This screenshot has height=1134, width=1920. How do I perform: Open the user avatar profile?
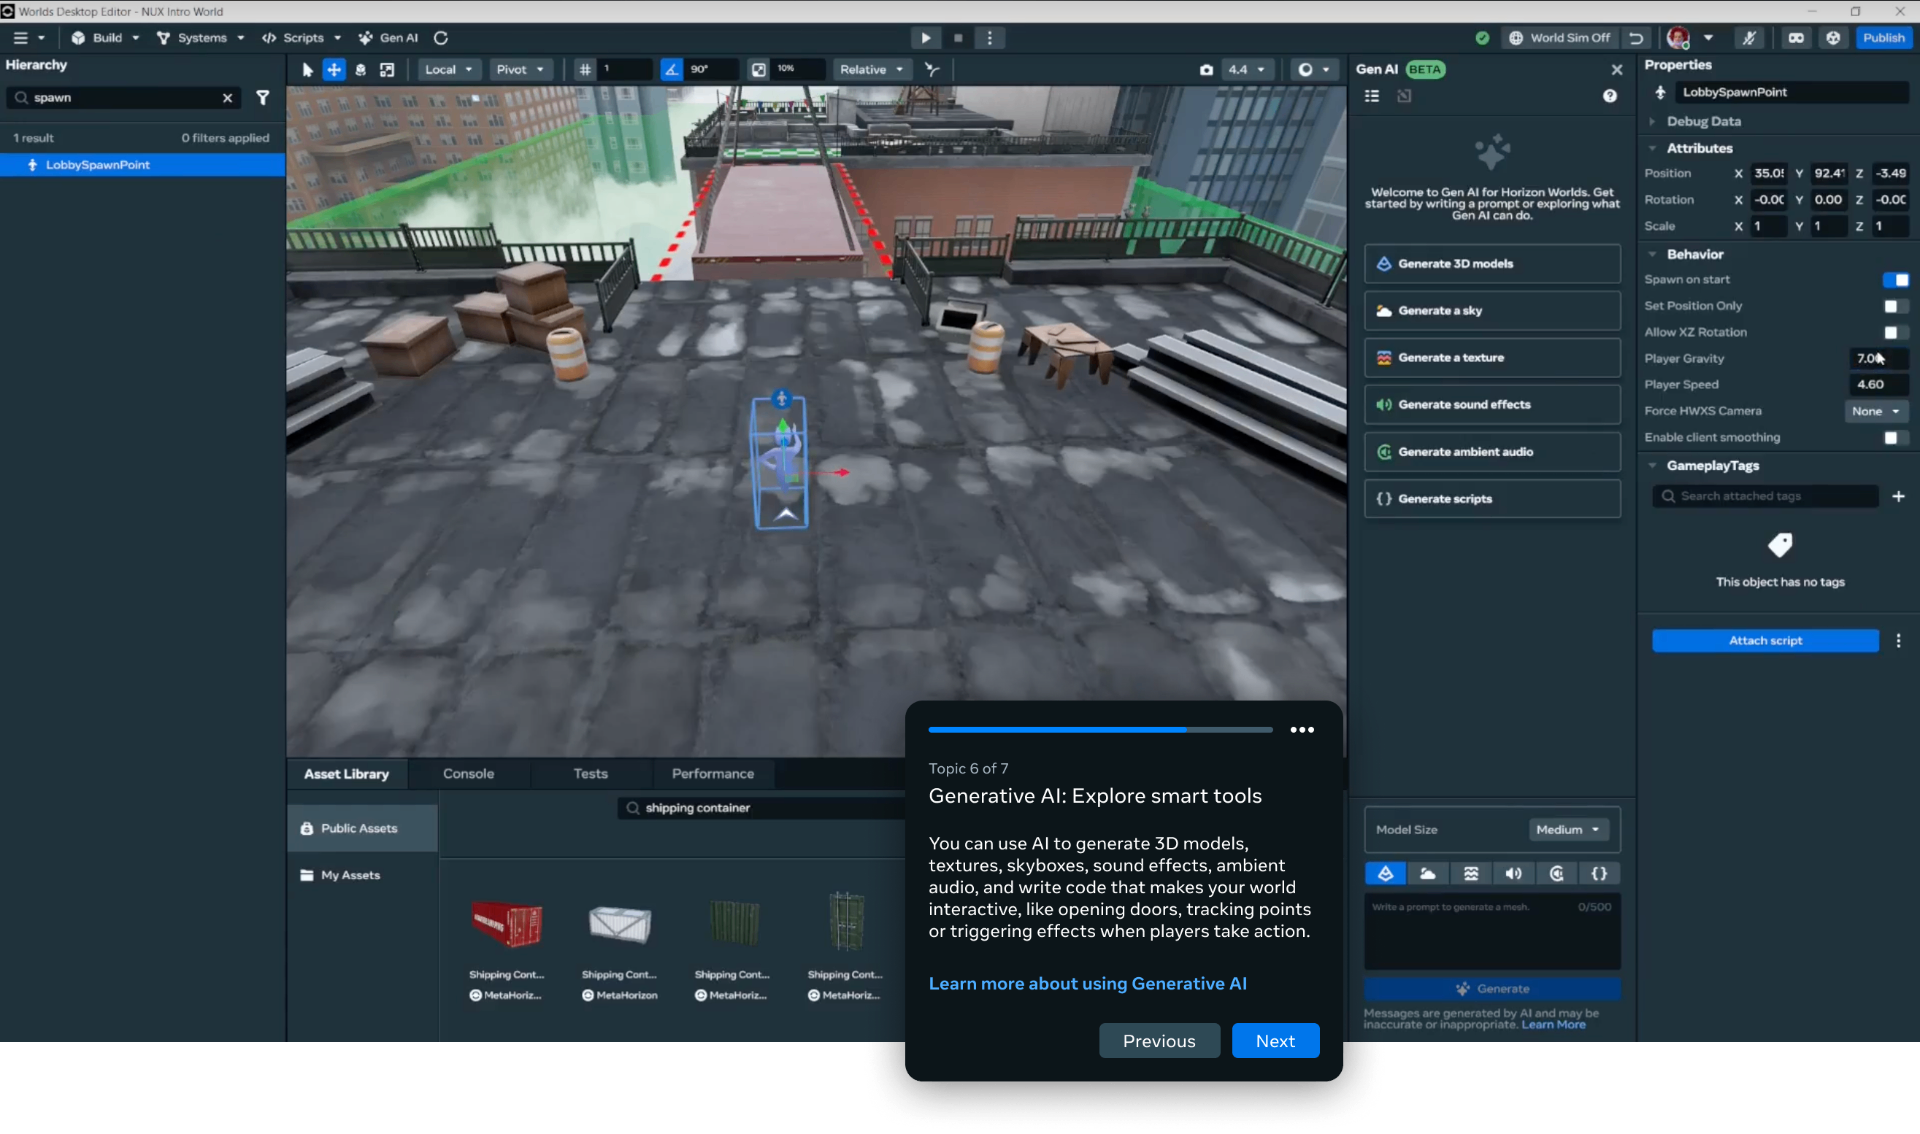pyautogui.click(x=1678, y=38)
